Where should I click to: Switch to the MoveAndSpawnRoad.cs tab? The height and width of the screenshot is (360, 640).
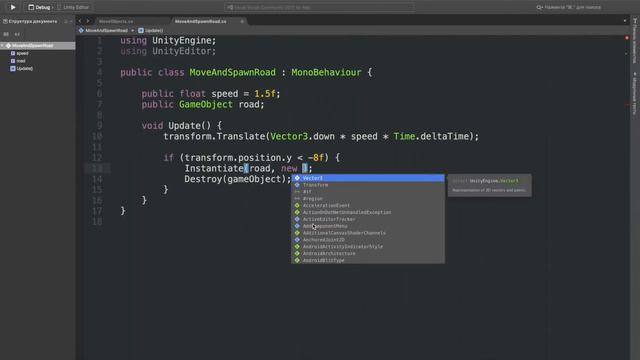(x=201, y=21)
